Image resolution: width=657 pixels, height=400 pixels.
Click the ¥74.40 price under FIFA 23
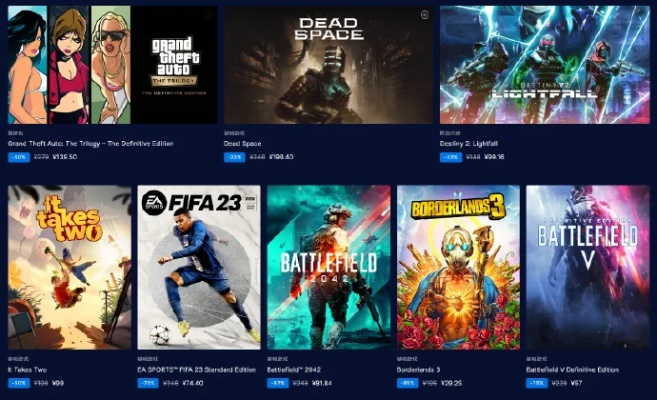coord(193,383)
